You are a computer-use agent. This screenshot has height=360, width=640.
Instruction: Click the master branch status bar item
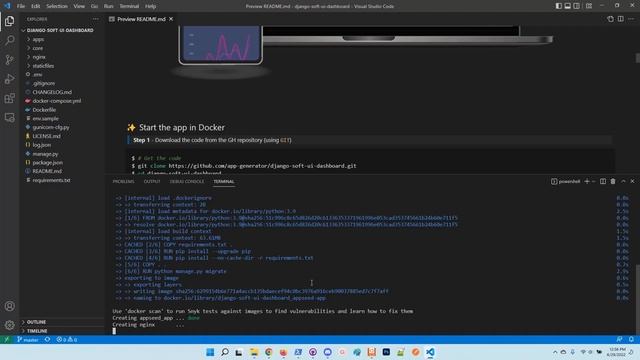point(28,340)
